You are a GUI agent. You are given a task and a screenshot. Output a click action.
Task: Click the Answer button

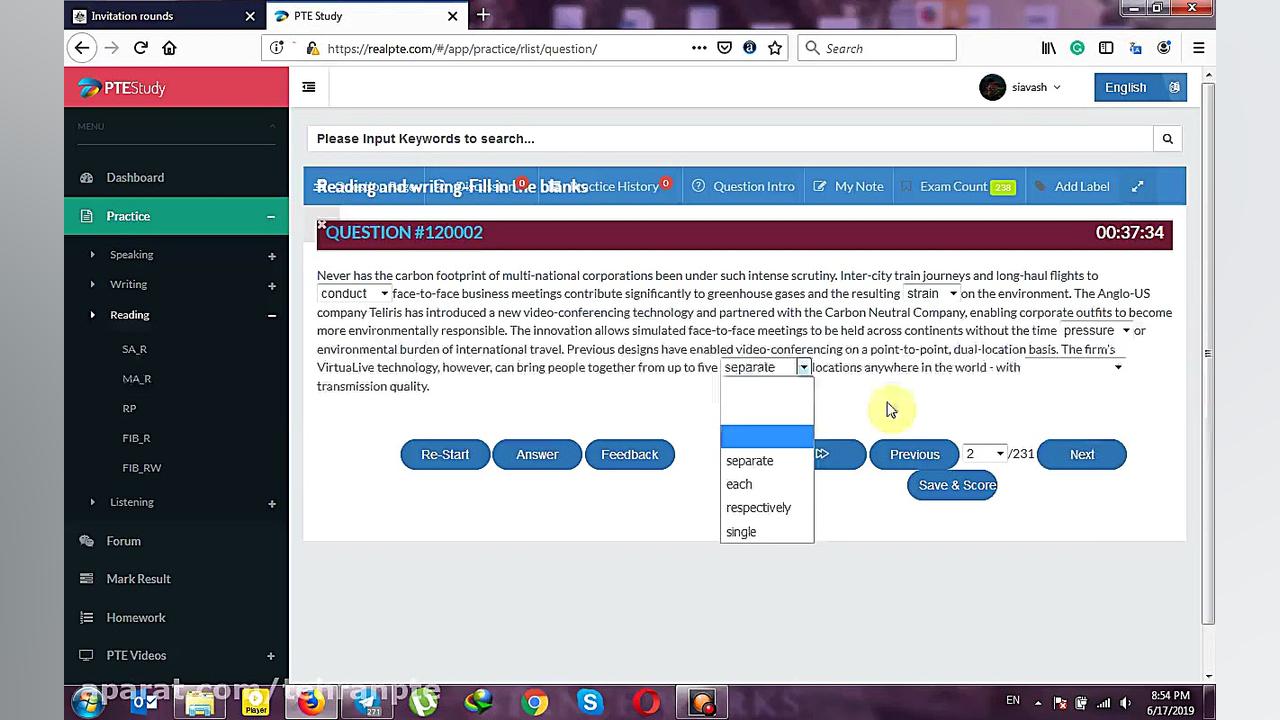[x=537, y=454]
